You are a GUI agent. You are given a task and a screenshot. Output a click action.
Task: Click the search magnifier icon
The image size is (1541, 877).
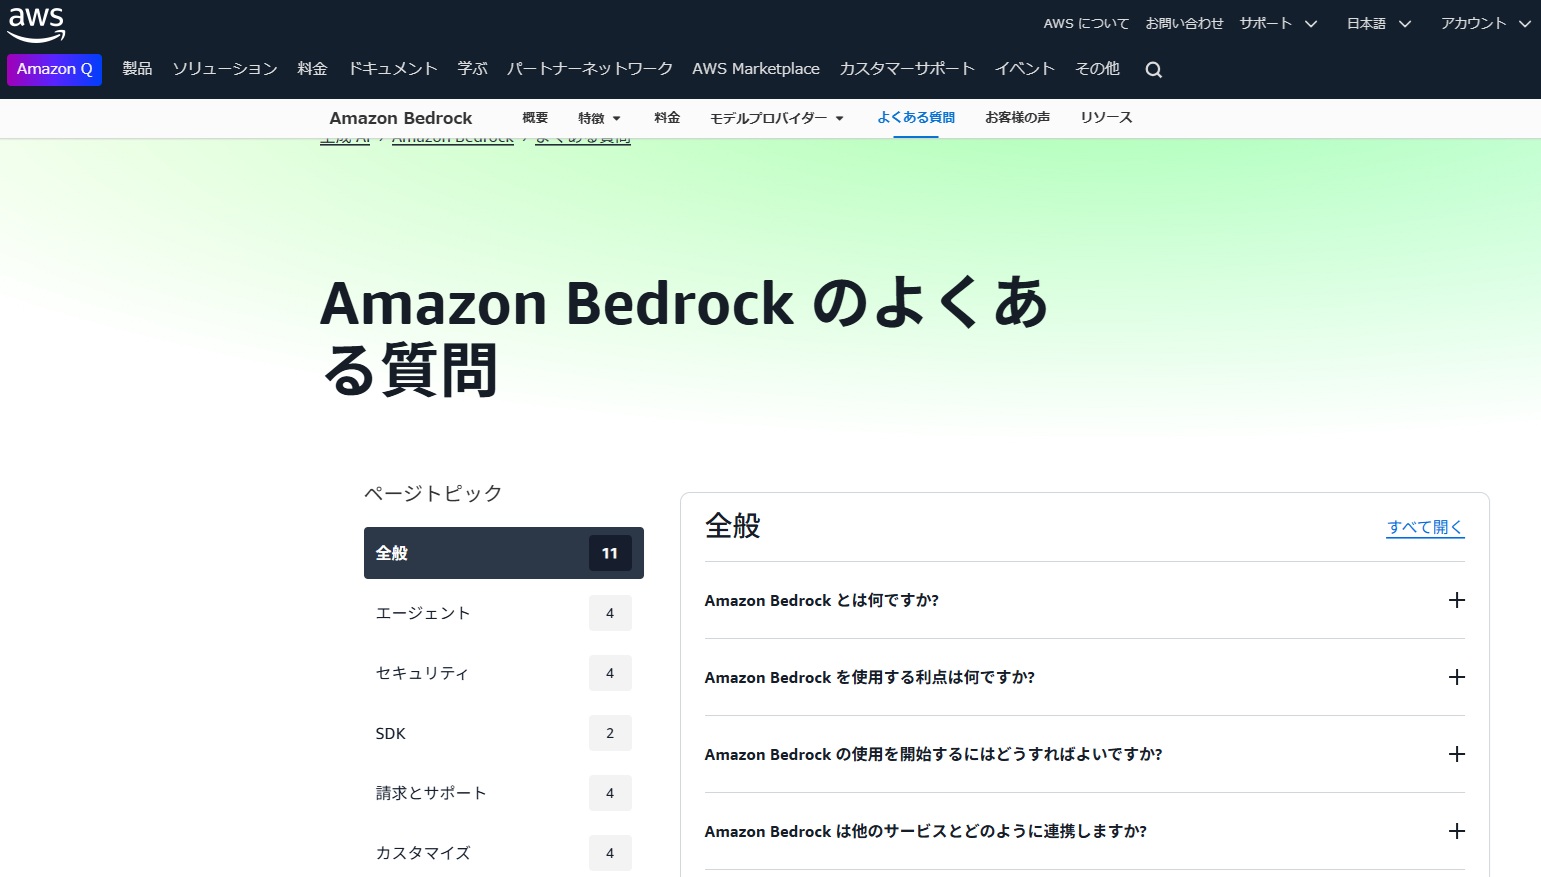pyautogui.click(x=1153, y=70)
